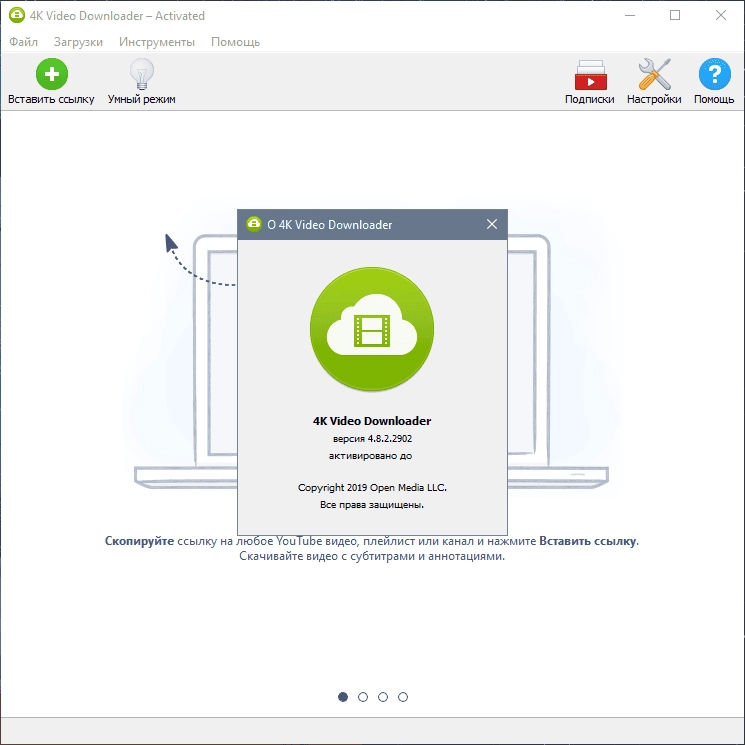This screenshot has height=745, width=745.
Task: Click the small logo in the About dialog title
Action: point(254,224)
